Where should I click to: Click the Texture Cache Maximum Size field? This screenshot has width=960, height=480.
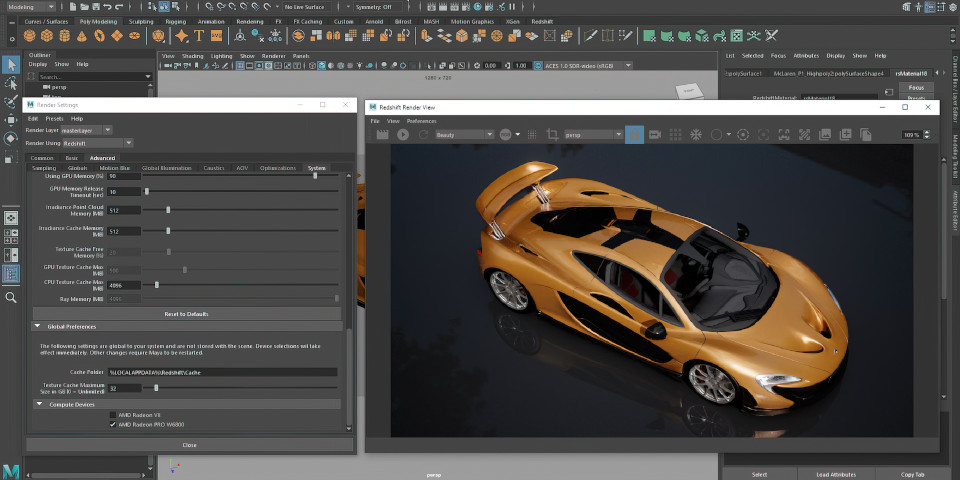(125, 388)
